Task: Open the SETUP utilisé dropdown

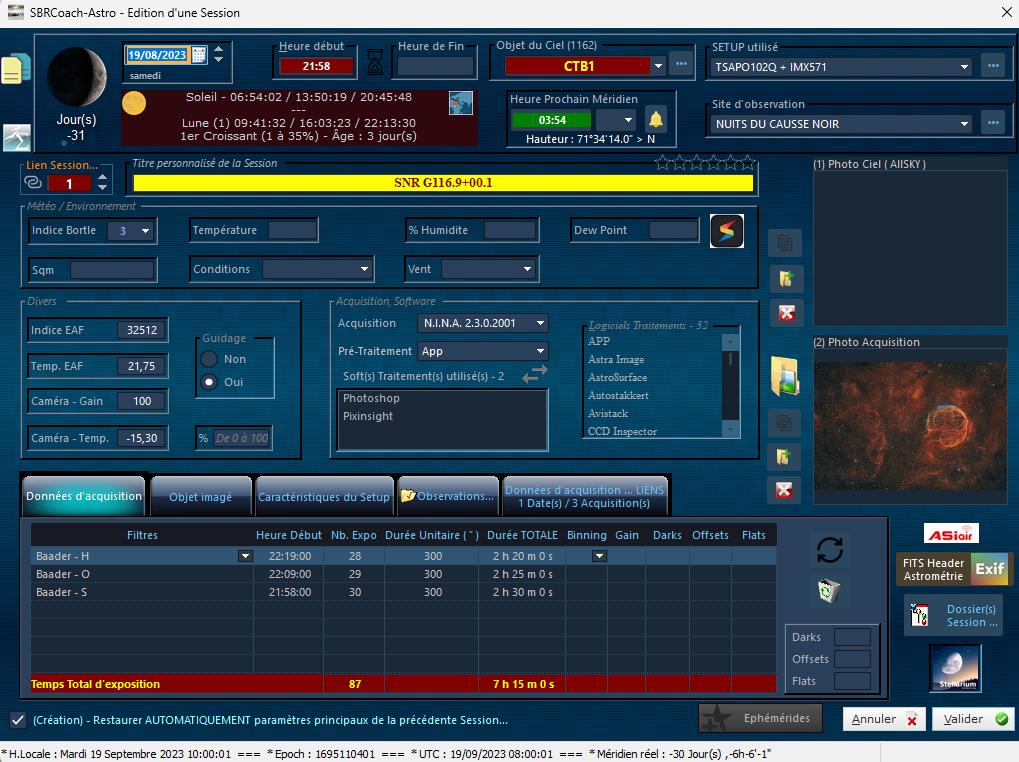Action: coord(964,67)
